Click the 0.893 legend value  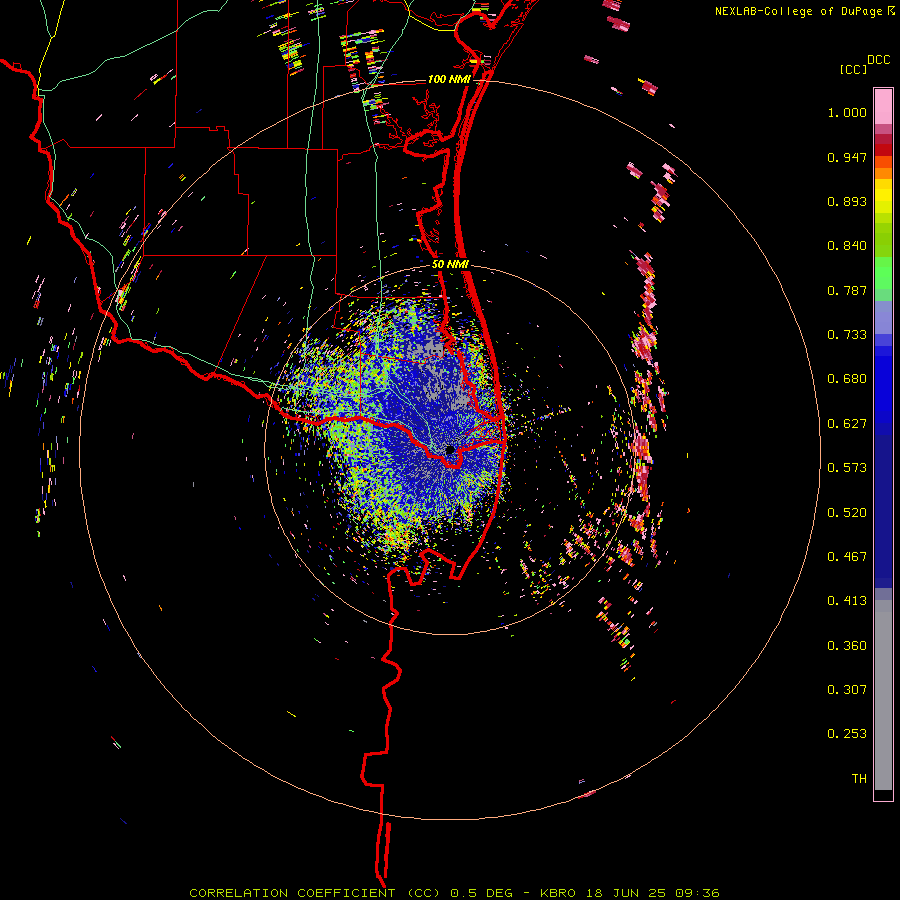[847, 201]
